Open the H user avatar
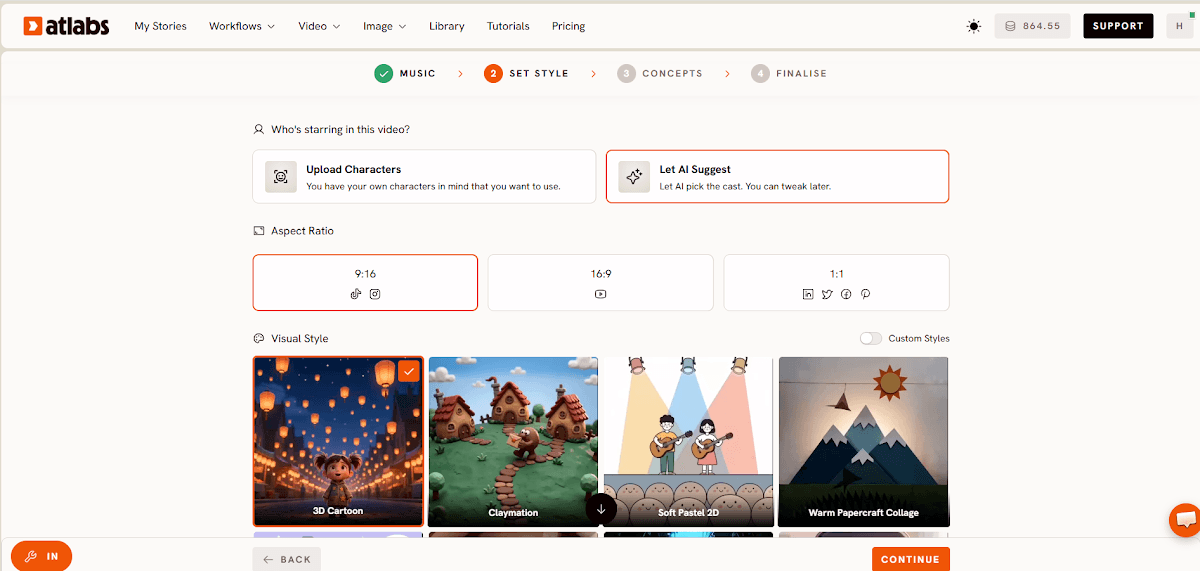This screenshot has width=1200, height=571. pyautogui.click(x=1180, y=26)
